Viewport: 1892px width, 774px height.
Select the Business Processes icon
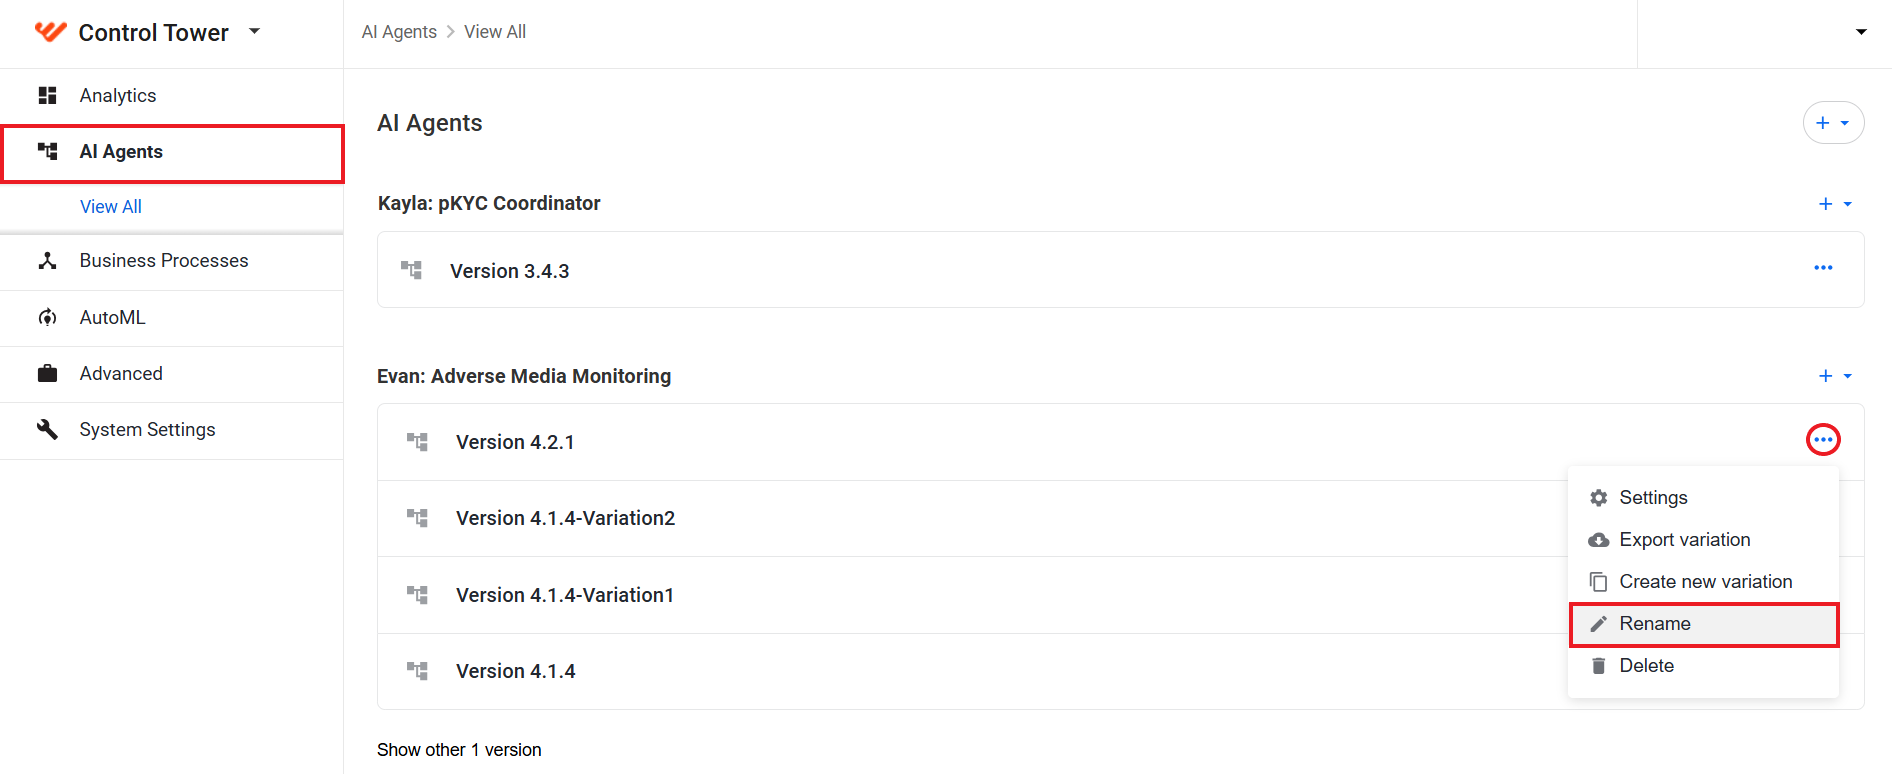[47, 261]
